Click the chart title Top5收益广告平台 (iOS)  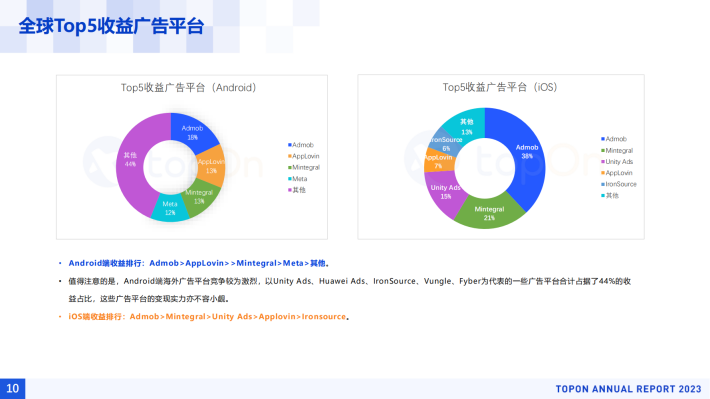pos(500,87)
